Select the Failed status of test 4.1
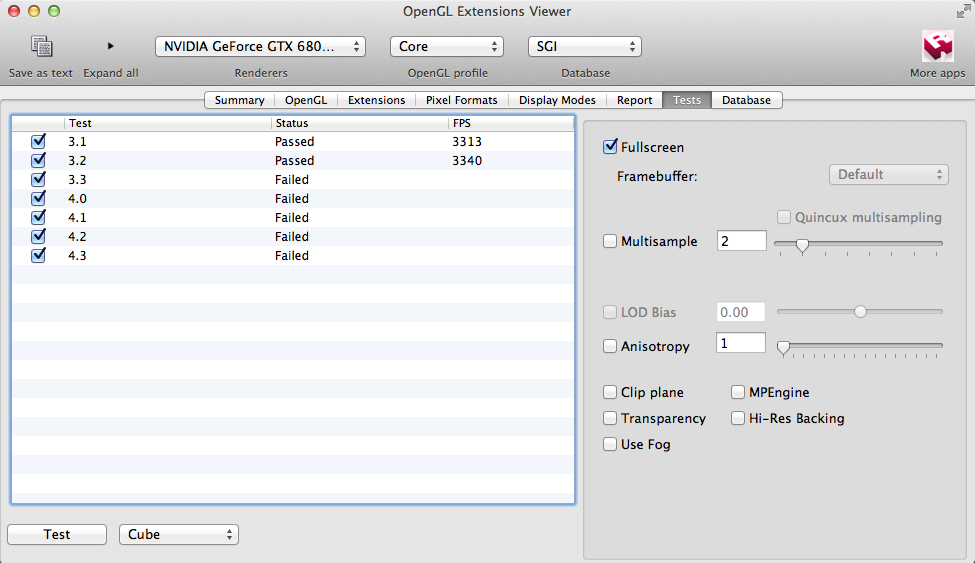 (x=292, y=218)
